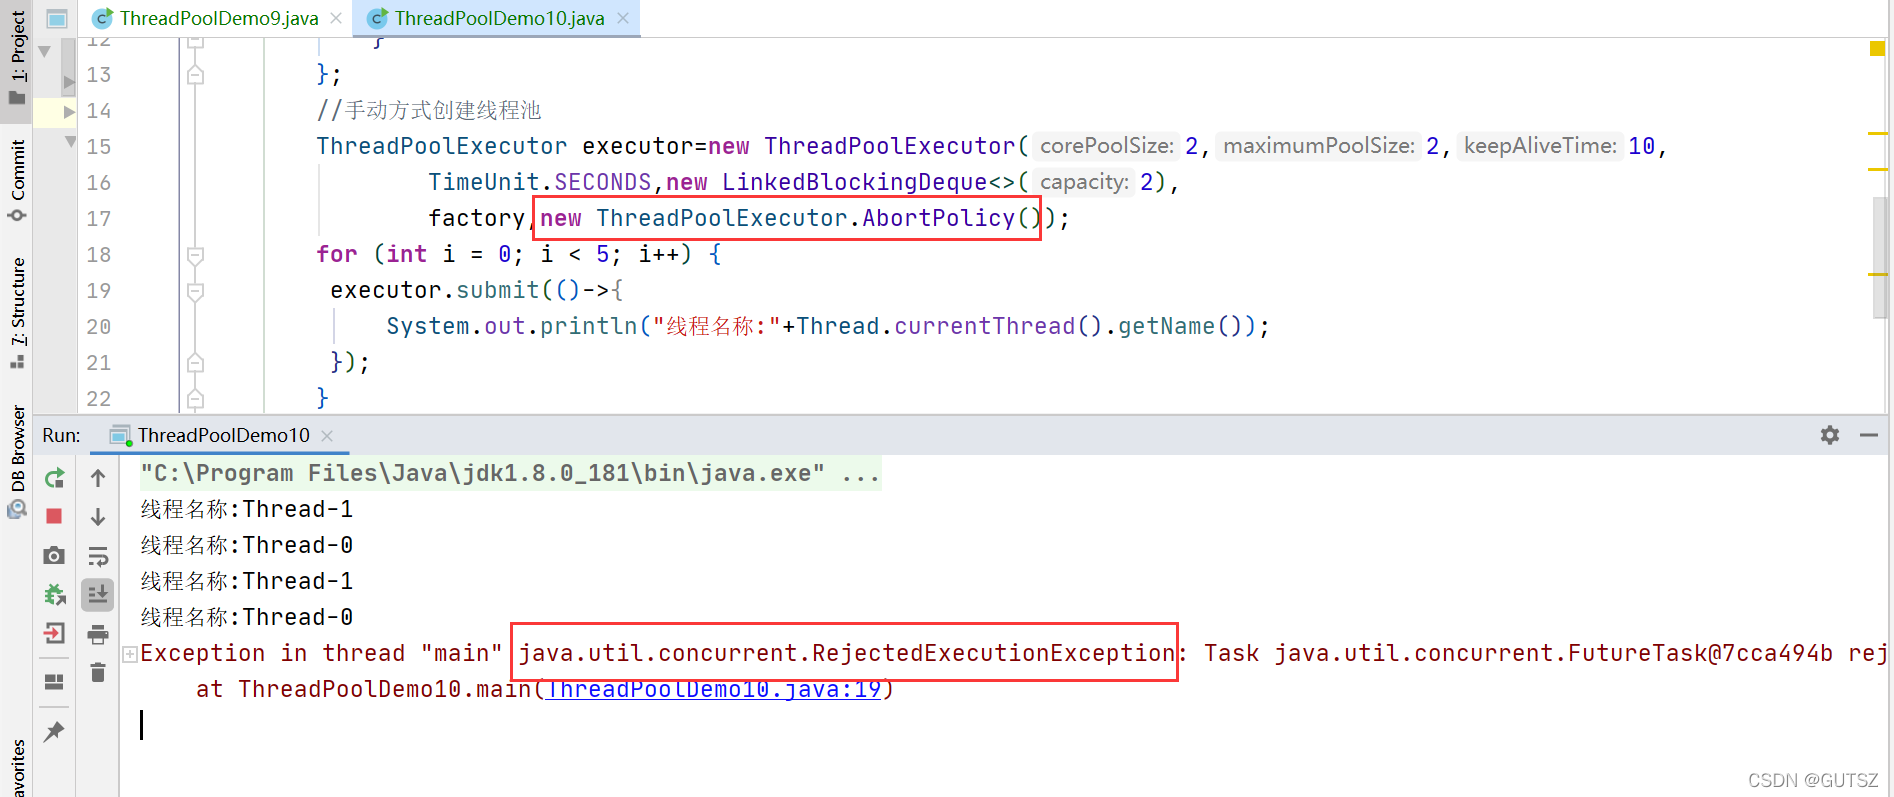Hide the Run tool window with the minus icon
This screenshot has width=1894, height=797.
(x=1869, y=435)
